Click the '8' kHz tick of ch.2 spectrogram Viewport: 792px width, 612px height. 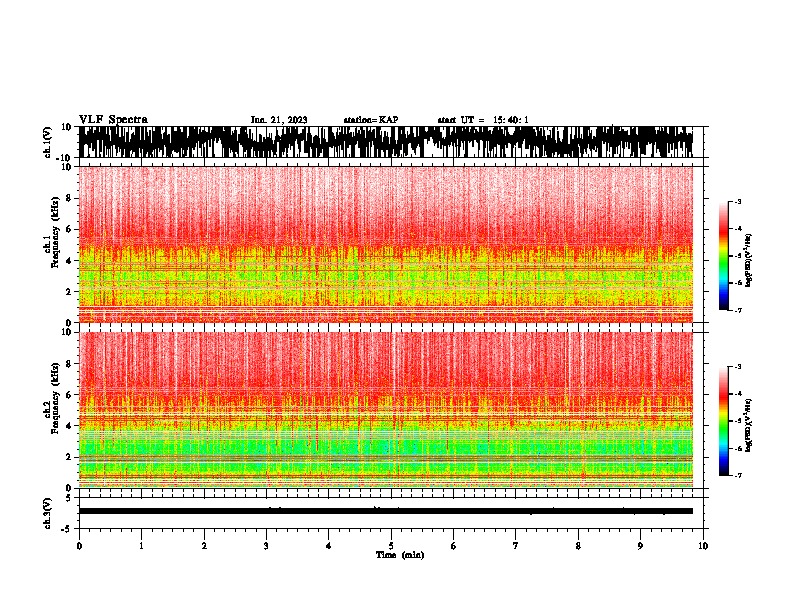pyautogui.click(x=70, y=364)
